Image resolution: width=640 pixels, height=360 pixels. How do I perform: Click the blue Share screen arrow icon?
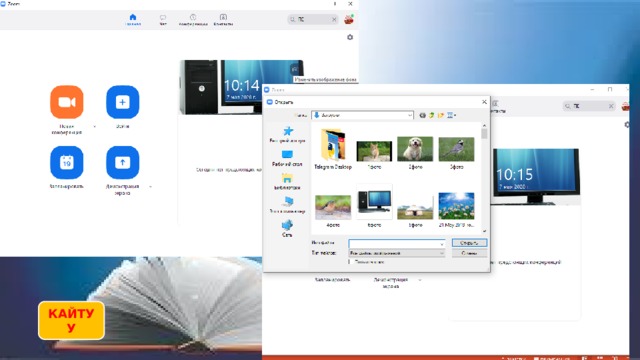pyautogui.click(x=122, y=162)
